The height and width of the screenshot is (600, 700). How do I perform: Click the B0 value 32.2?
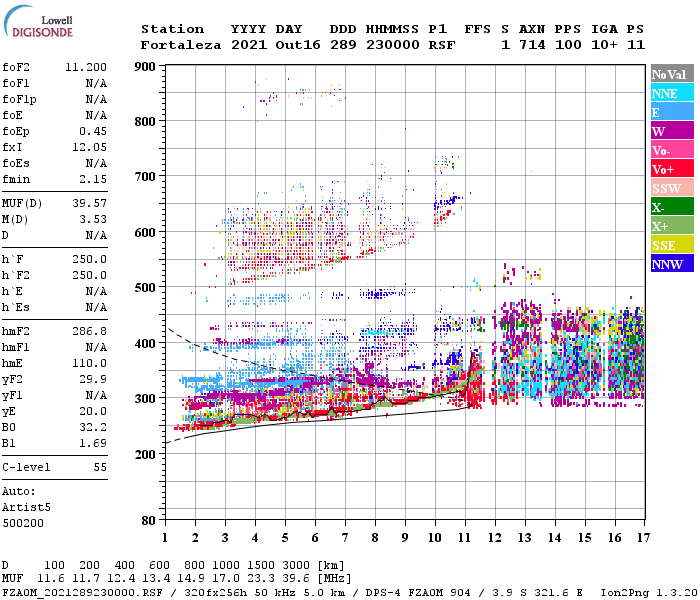click(x=93, y=427)
